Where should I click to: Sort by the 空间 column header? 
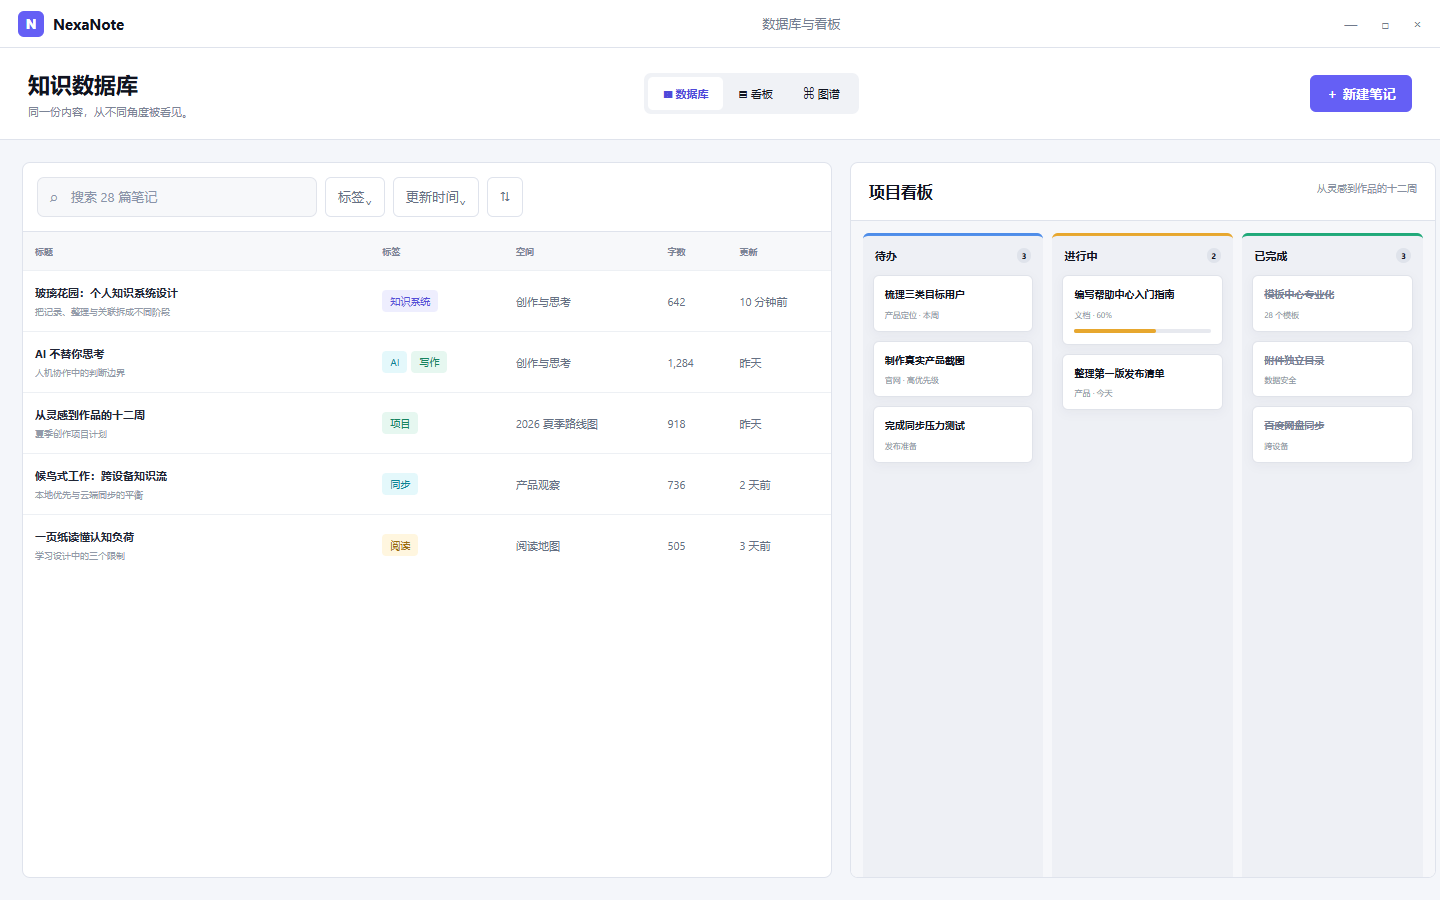tap(525, 252)
